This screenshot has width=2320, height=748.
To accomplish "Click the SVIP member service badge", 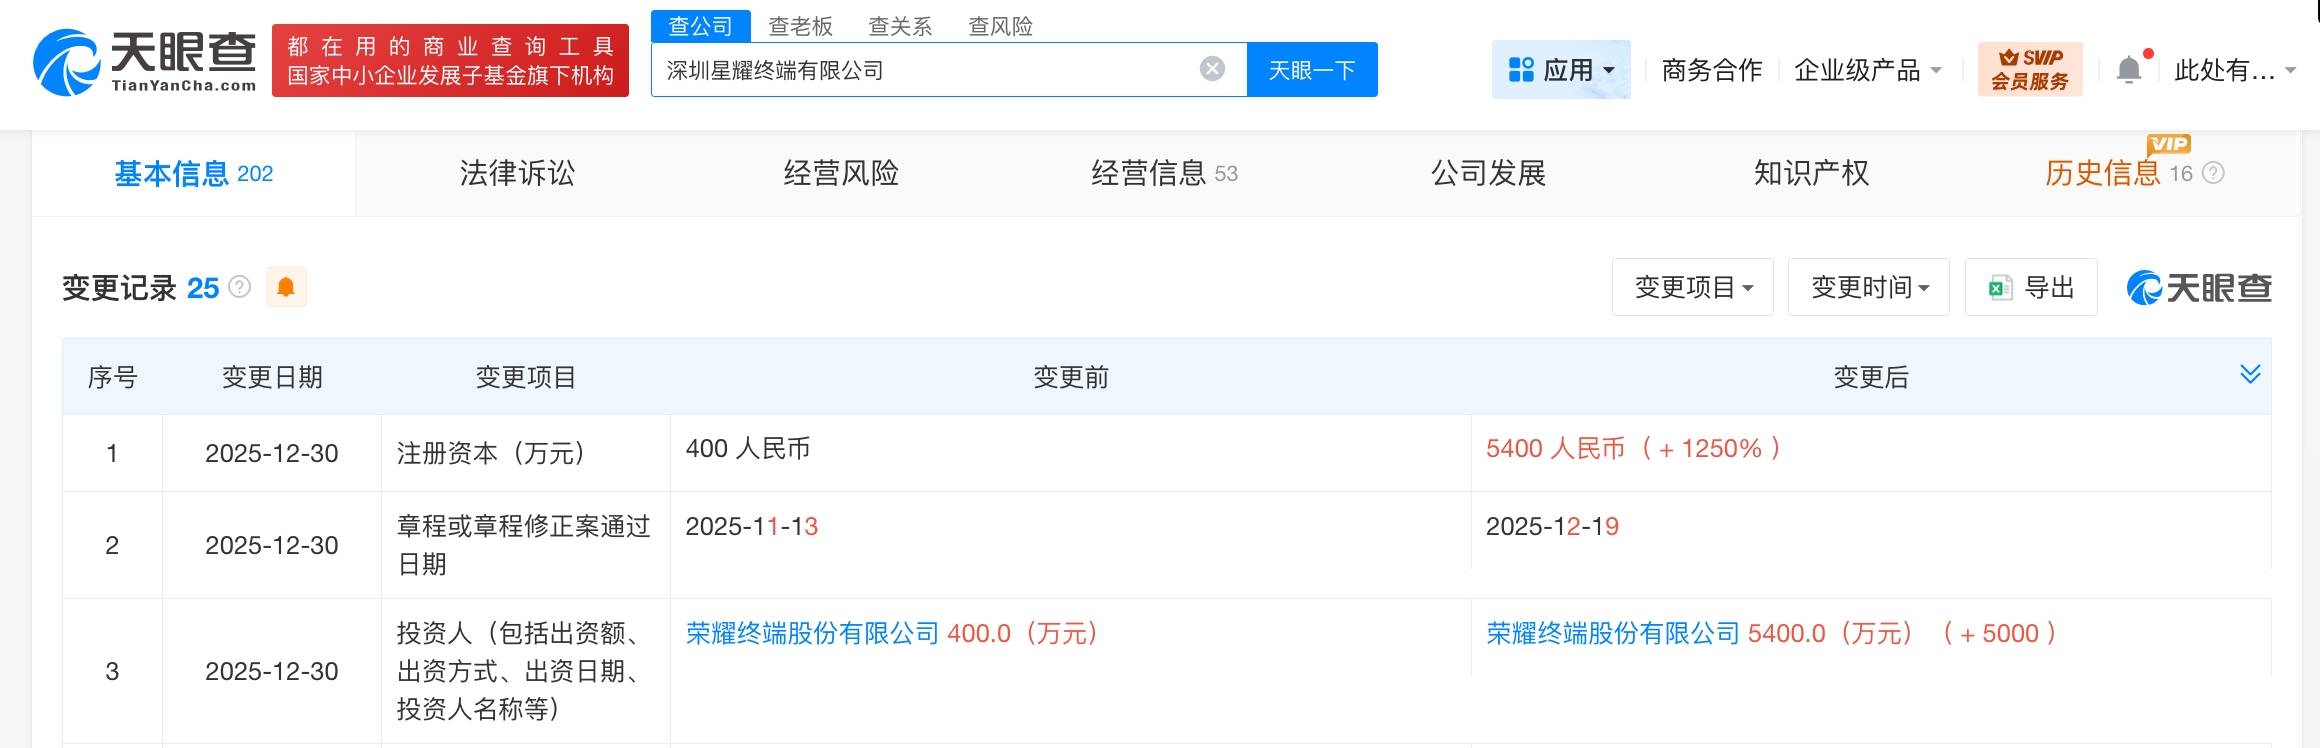I will (x=2029, y=70).
